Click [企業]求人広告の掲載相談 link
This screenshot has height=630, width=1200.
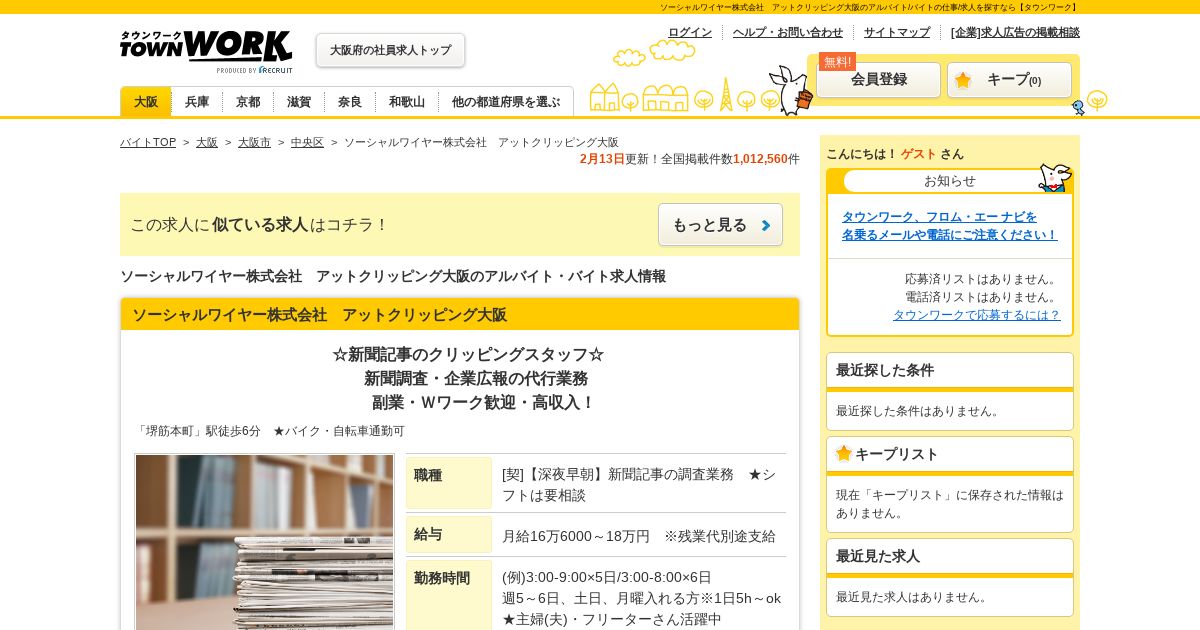pos(1015,32)
